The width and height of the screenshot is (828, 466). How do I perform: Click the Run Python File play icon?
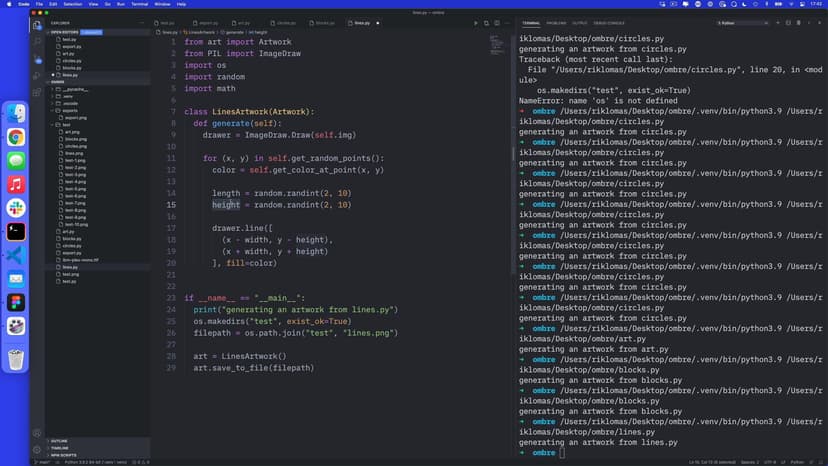(x=476, y=22)
